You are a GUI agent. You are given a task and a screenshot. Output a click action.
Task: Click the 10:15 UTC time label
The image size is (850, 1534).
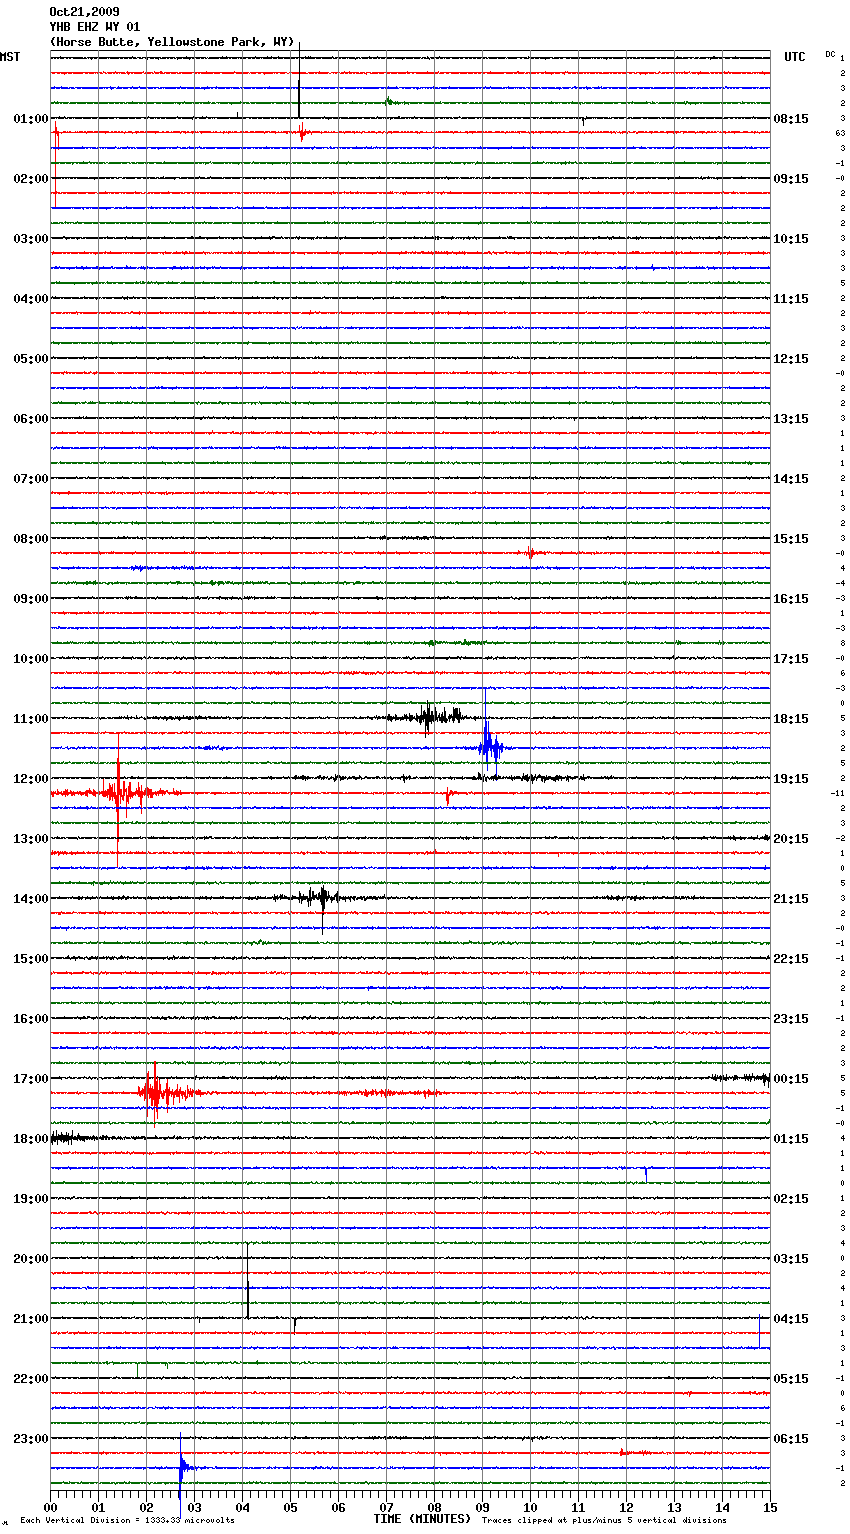791,239
